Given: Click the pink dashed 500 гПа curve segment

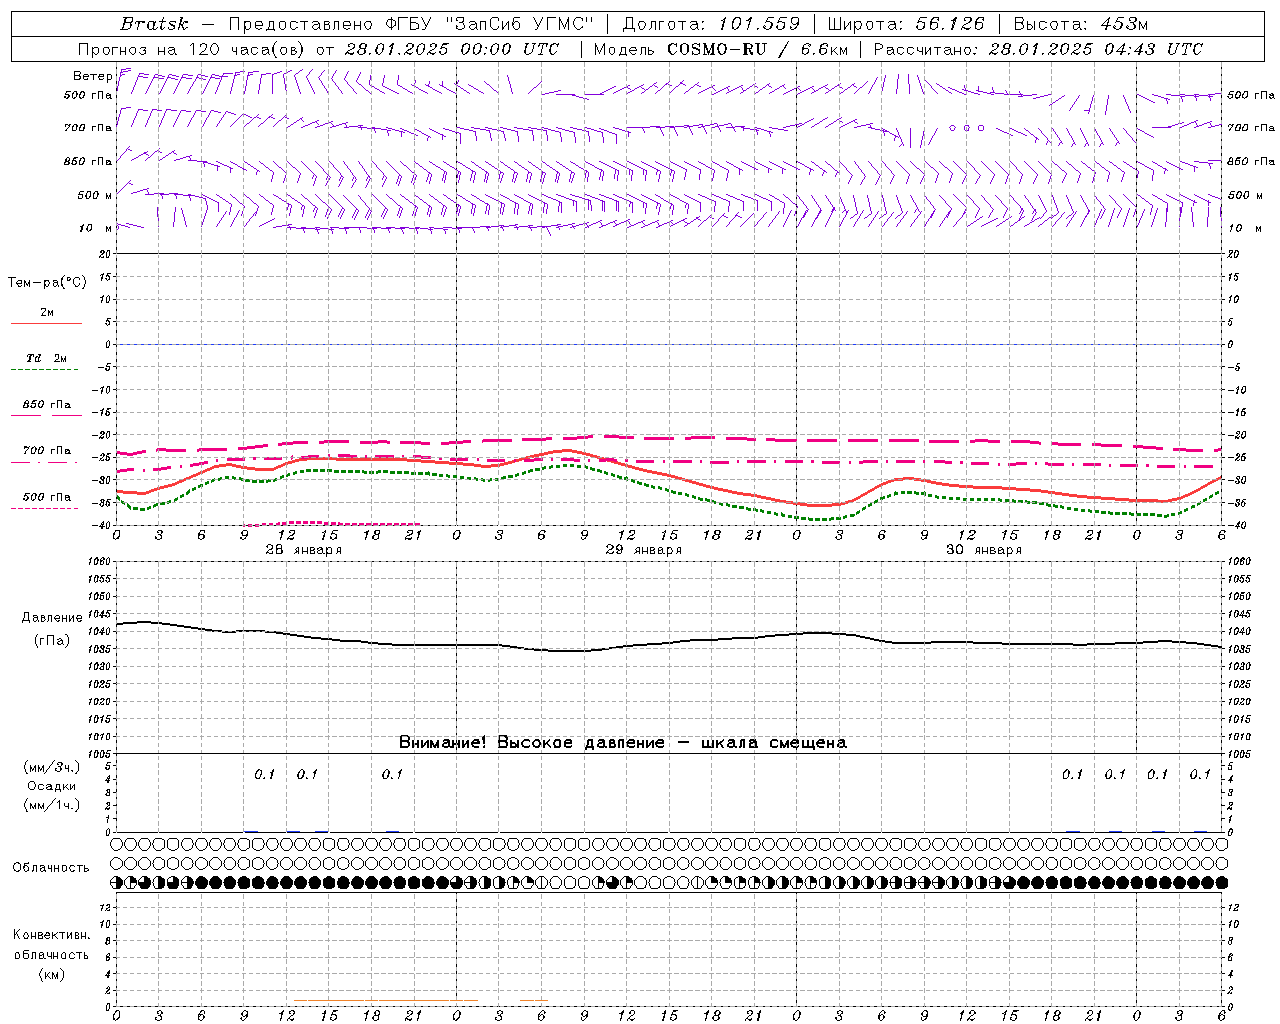Looking at the screenshot, I should [x=332, y=523].
